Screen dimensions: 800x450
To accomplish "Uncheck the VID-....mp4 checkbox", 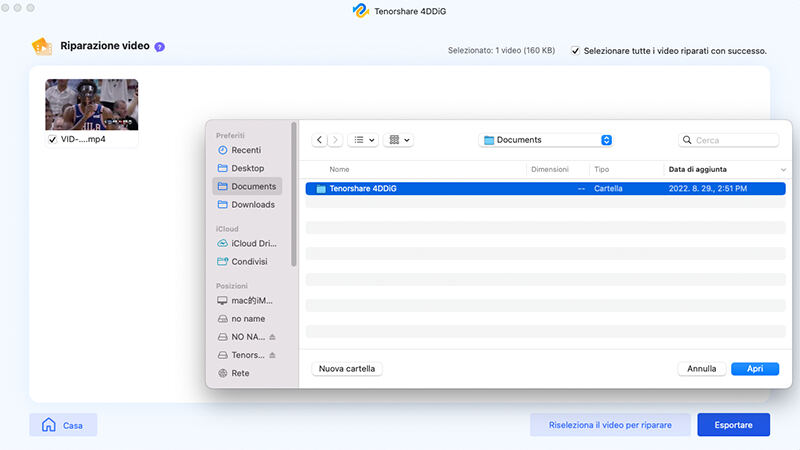I will click(52, 139).
